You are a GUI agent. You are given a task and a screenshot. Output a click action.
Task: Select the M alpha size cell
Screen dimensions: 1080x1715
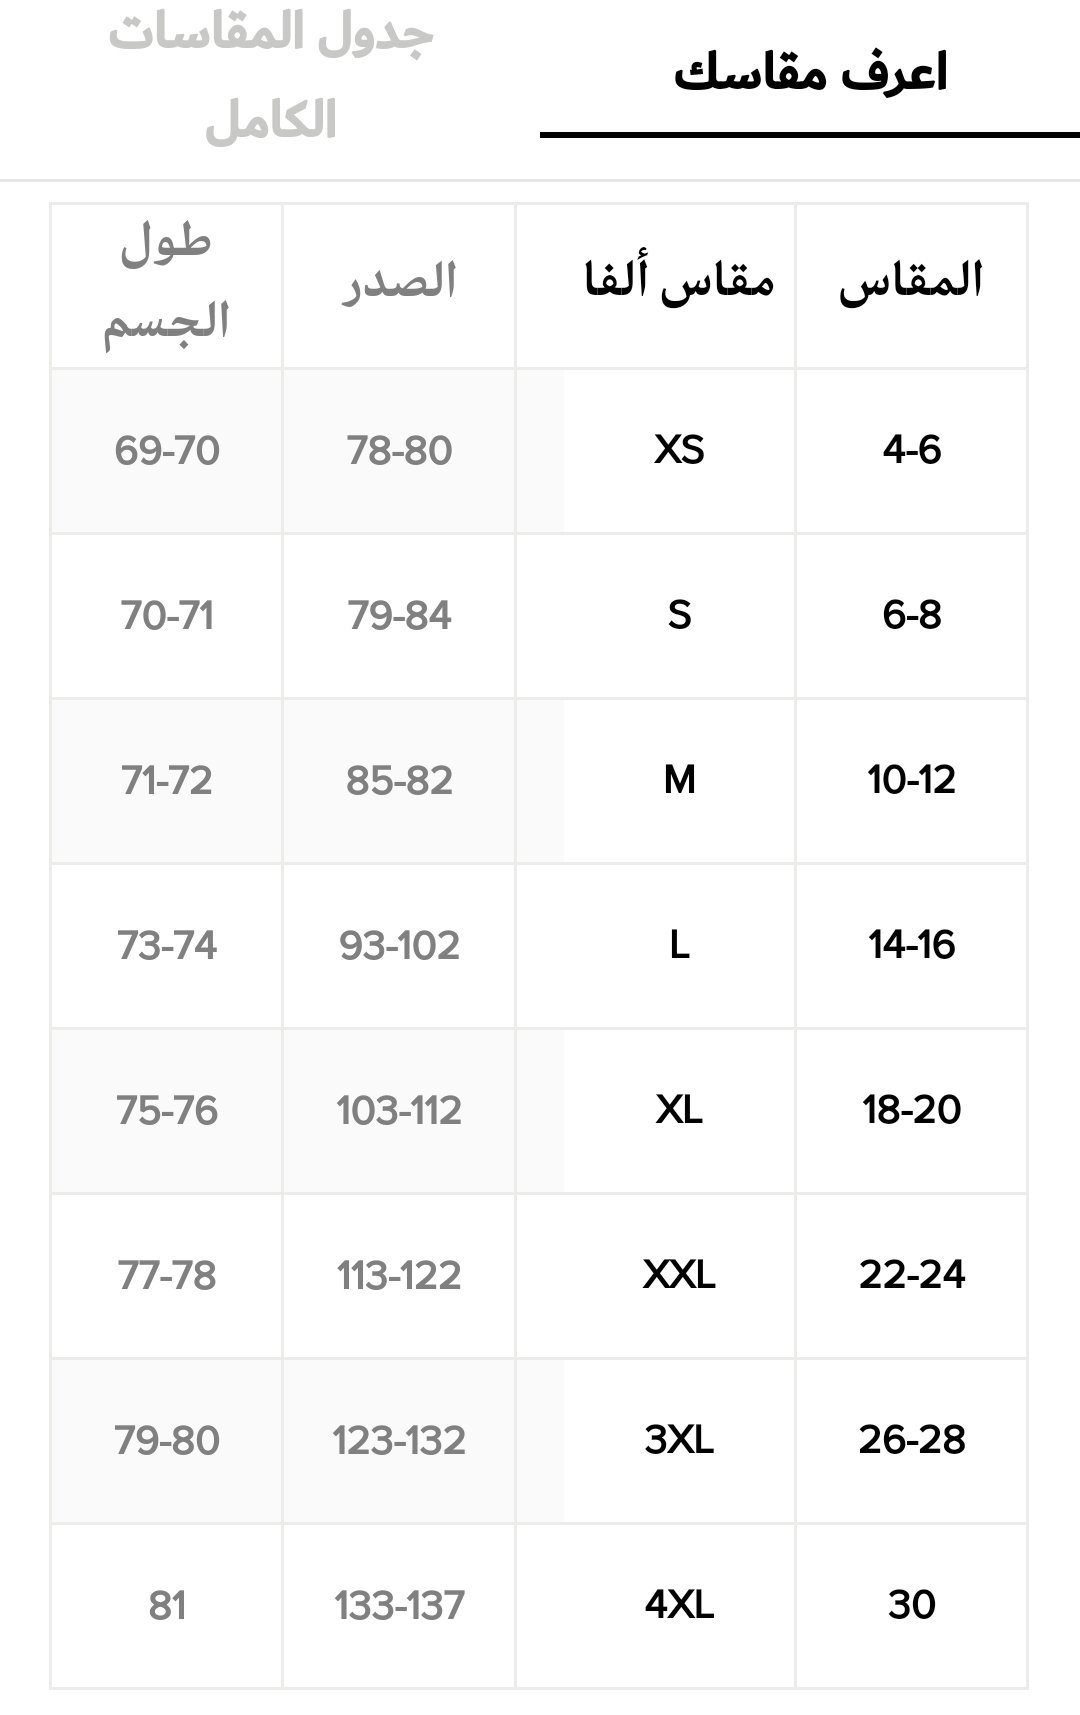click(x=679, y=780)
